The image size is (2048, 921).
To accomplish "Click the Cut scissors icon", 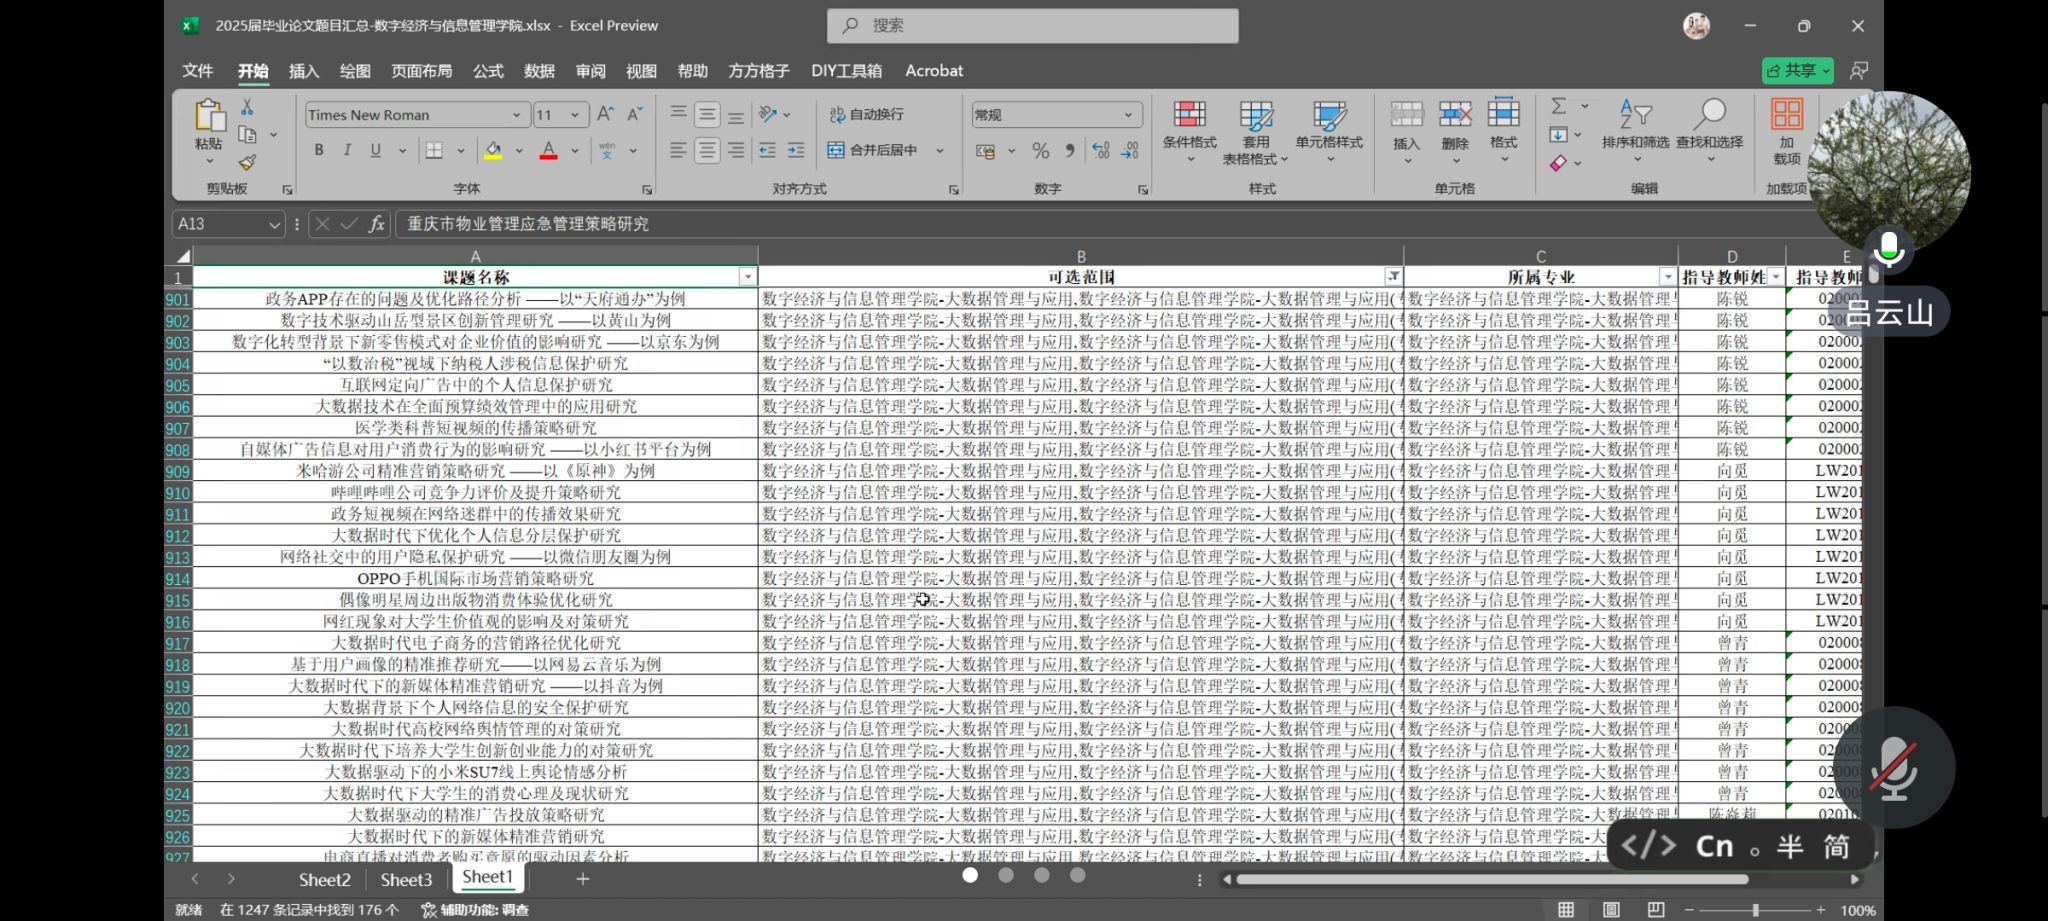I will pyautogui.click(x=247, y=107).
